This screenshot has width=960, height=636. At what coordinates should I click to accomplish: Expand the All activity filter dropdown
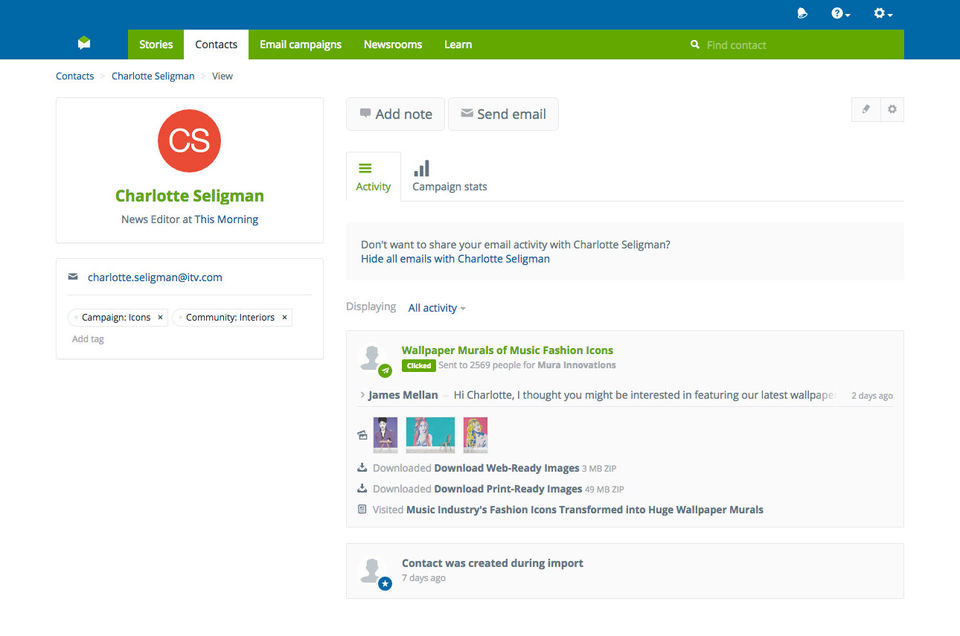click(437, 308)
